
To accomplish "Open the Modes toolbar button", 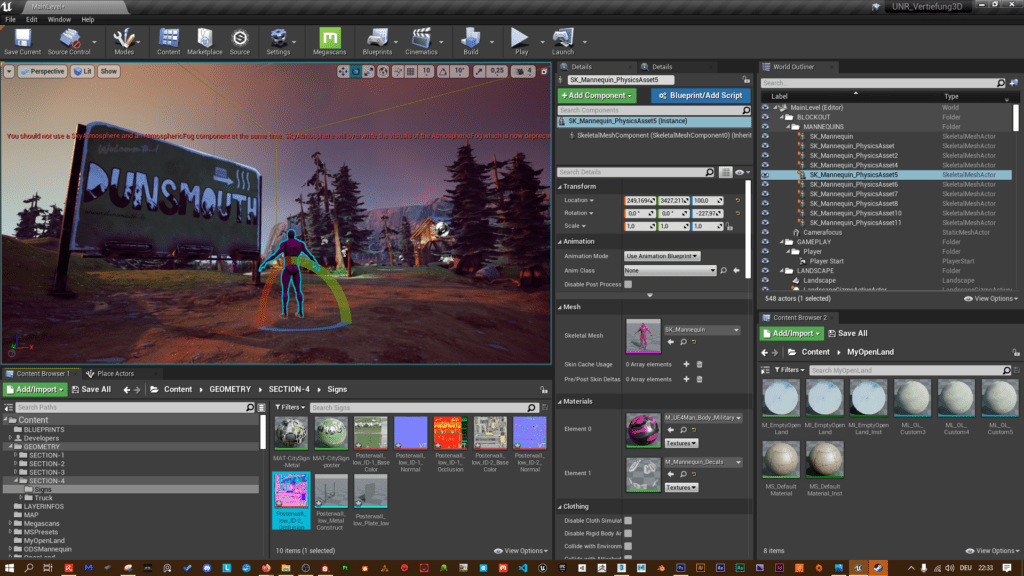I will pos(123,42).
